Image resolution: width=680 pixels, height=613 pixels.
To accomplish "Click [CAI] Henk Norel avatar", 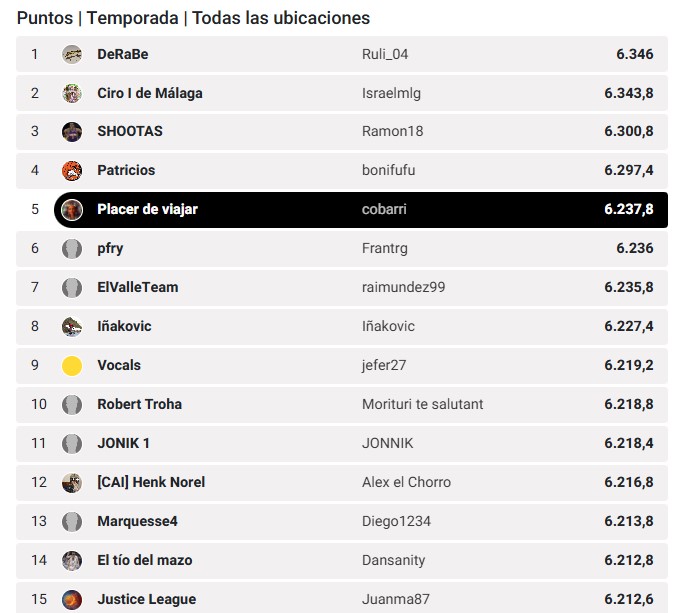I will tap(72, 483).
